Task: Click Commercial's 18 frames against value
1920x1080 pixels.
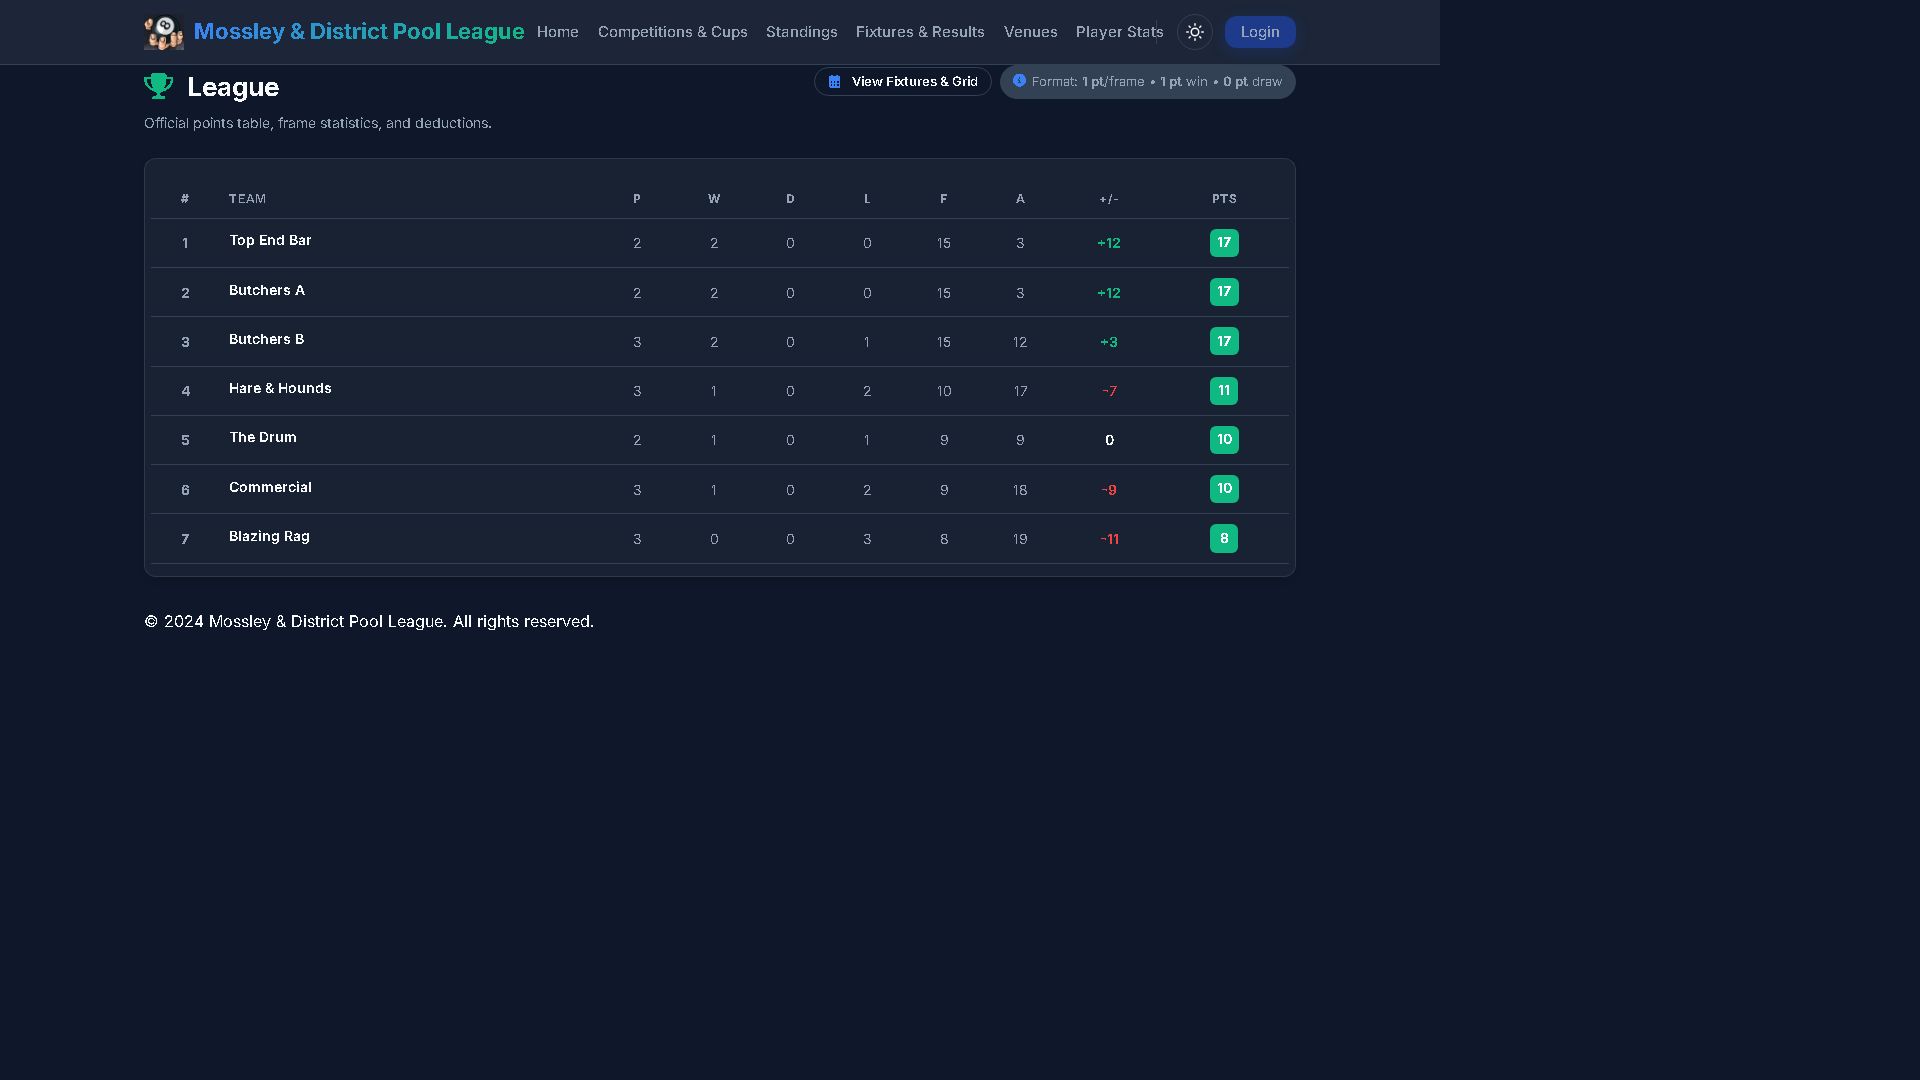Action: [1020, 490]
